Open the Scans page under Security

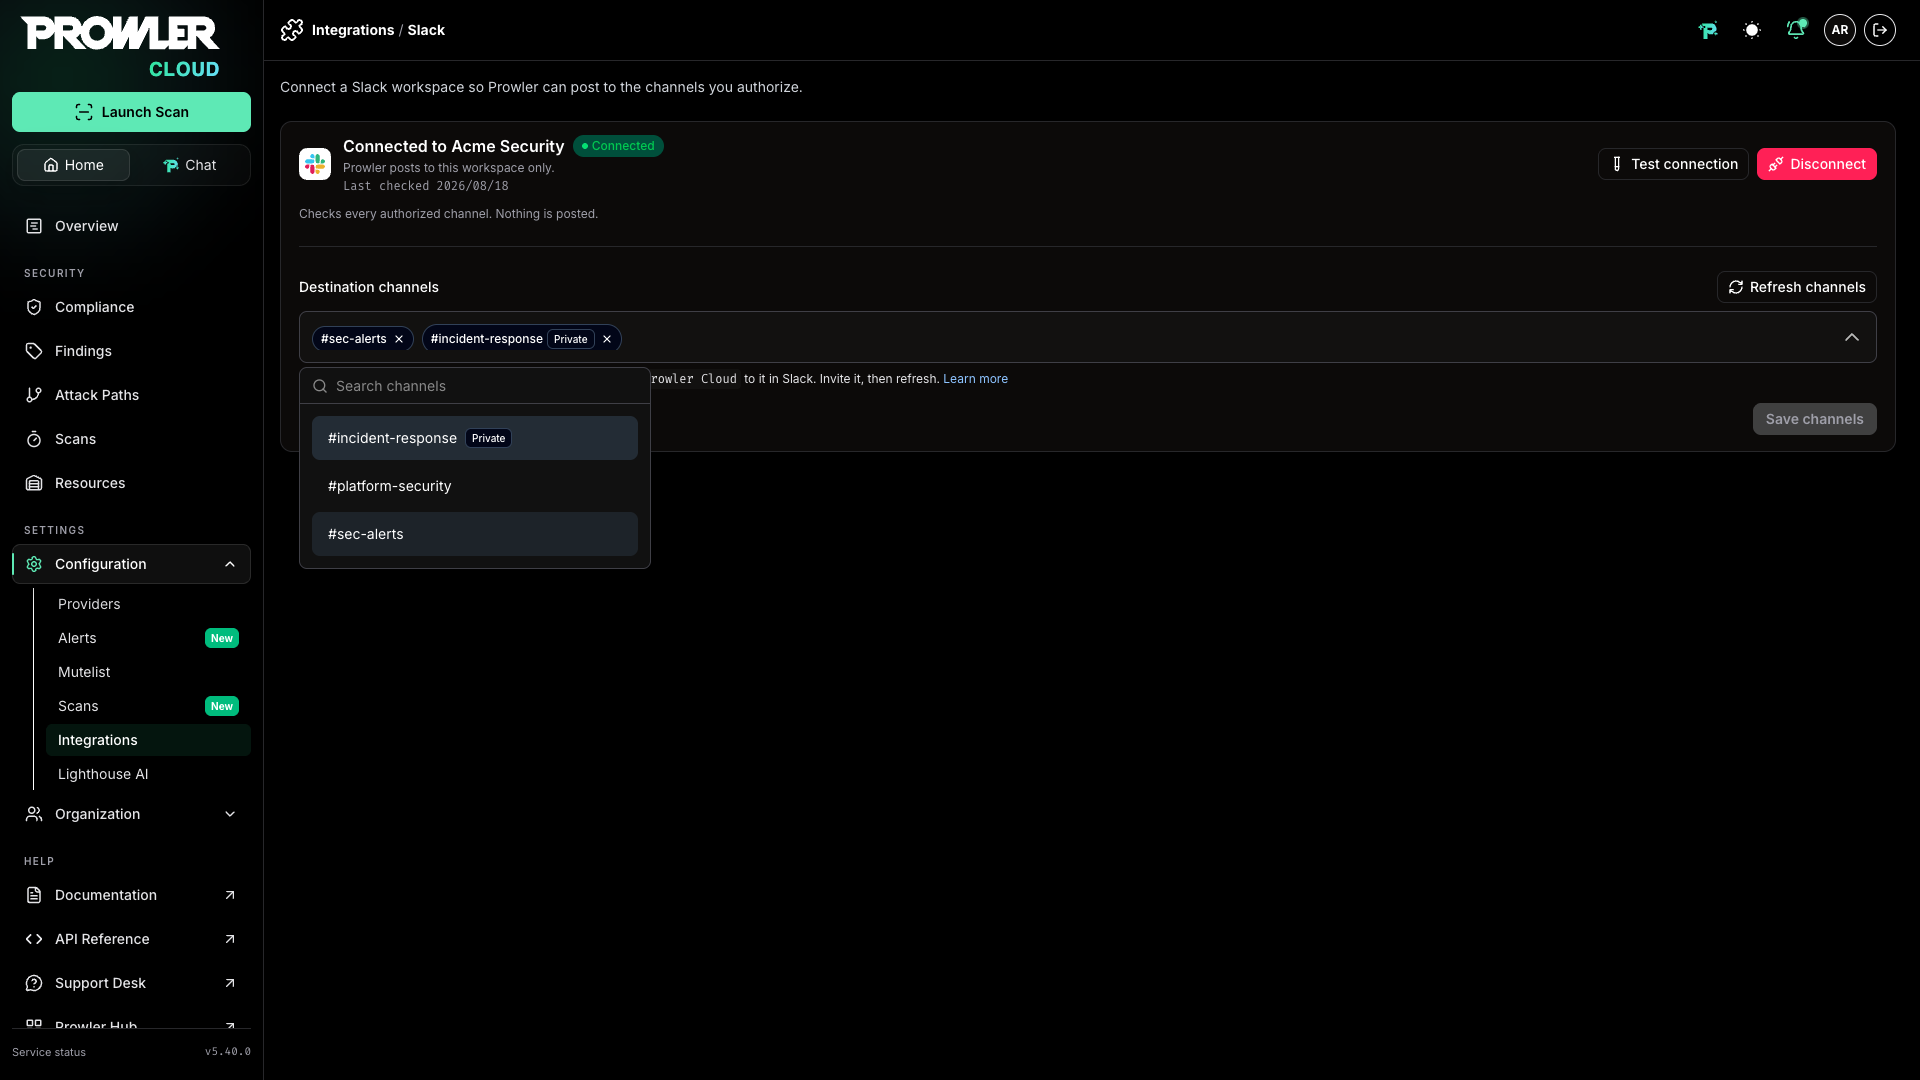pyautogui.click(x=131, y=439)
